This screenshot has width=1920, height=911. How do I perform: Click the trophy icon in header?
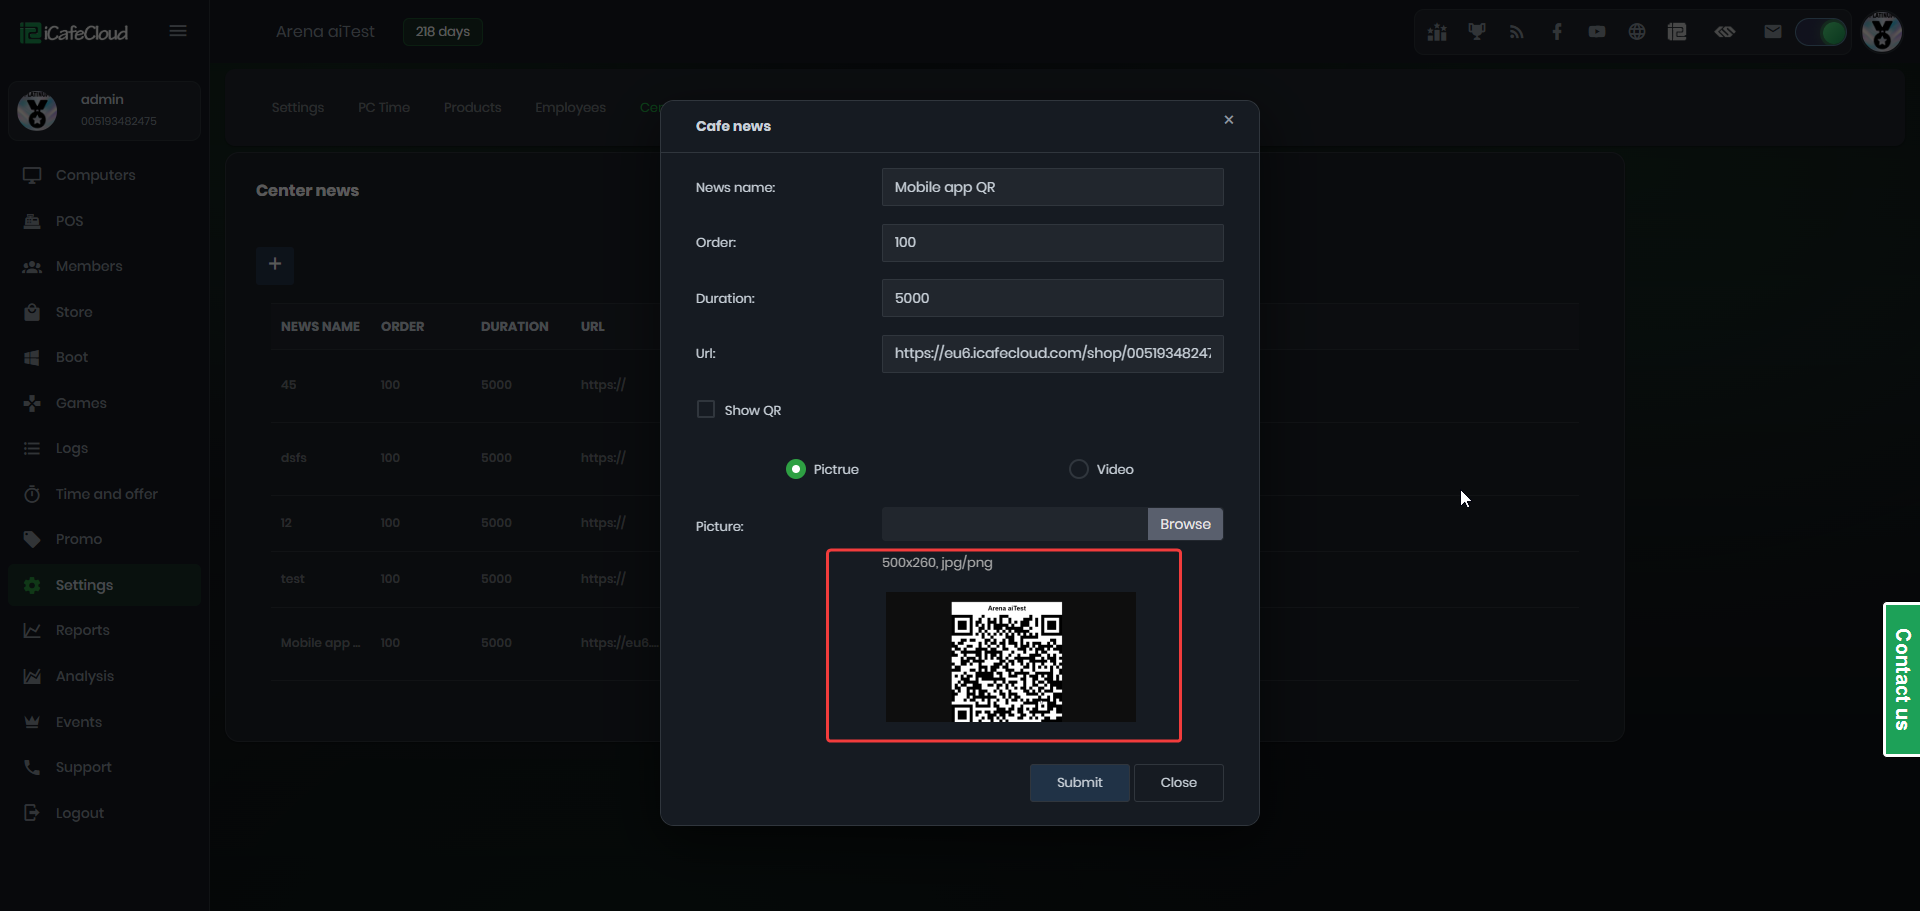point(1477,32)
